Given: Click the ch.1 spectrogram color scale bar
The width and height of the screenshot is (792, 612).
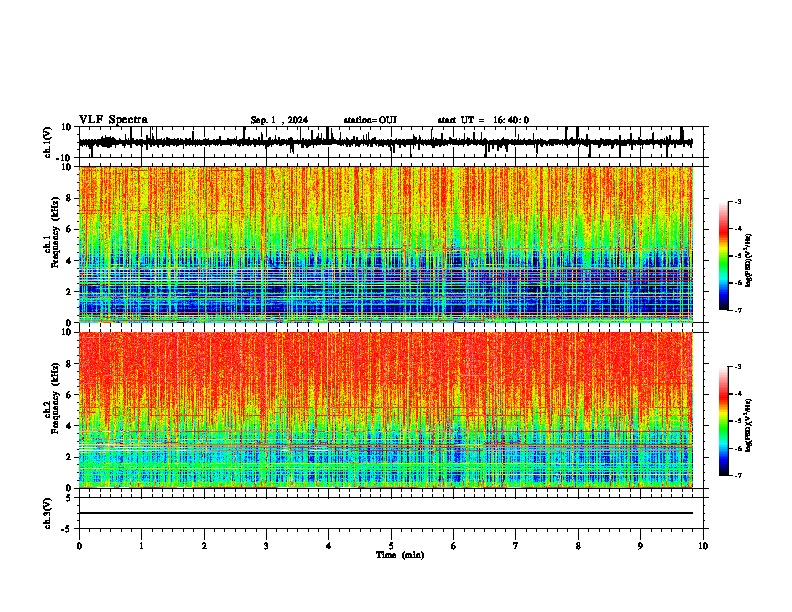Looking at the screenshot, I should [724, 256].
